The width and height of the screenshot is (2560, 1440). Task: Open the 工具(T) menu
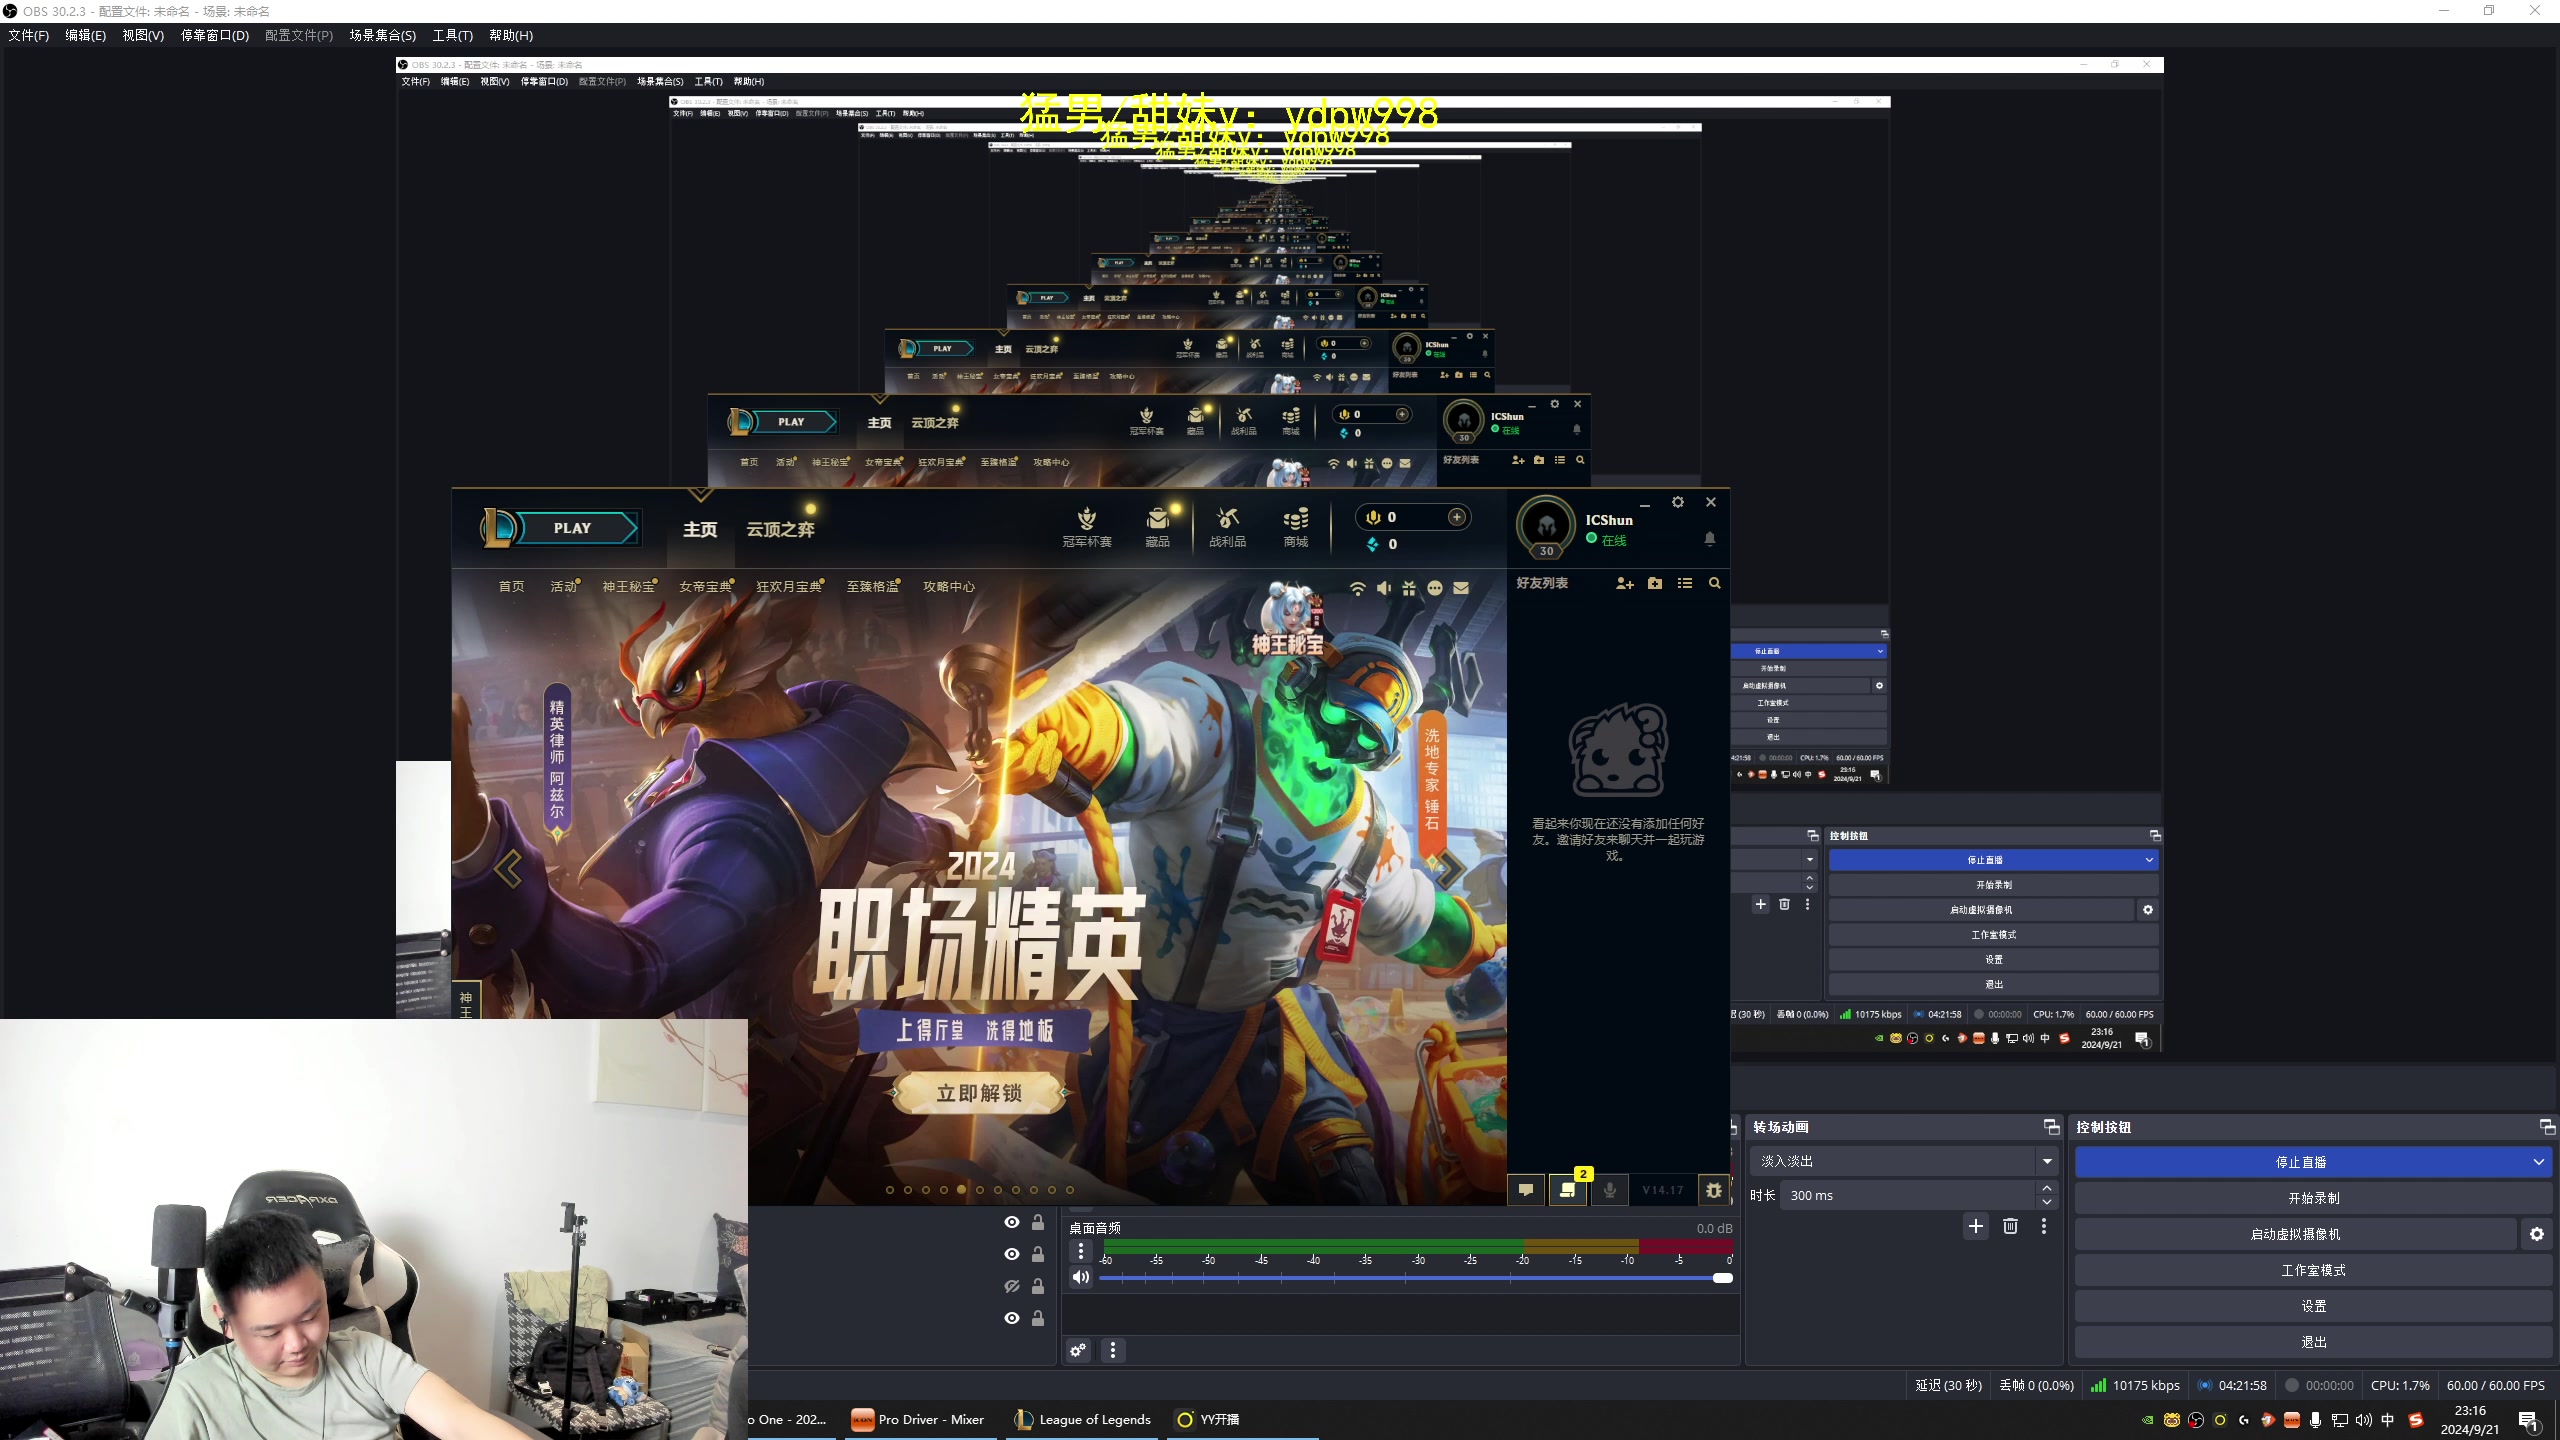point(452,35)
